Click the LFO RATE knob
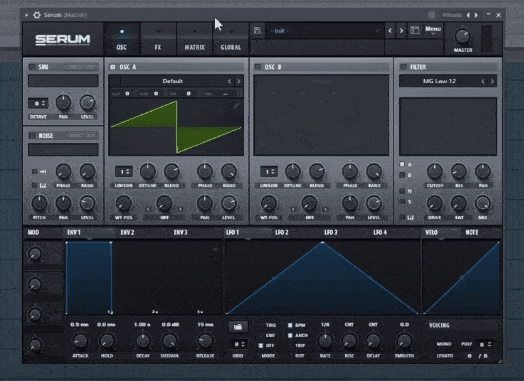 point(325,341)
